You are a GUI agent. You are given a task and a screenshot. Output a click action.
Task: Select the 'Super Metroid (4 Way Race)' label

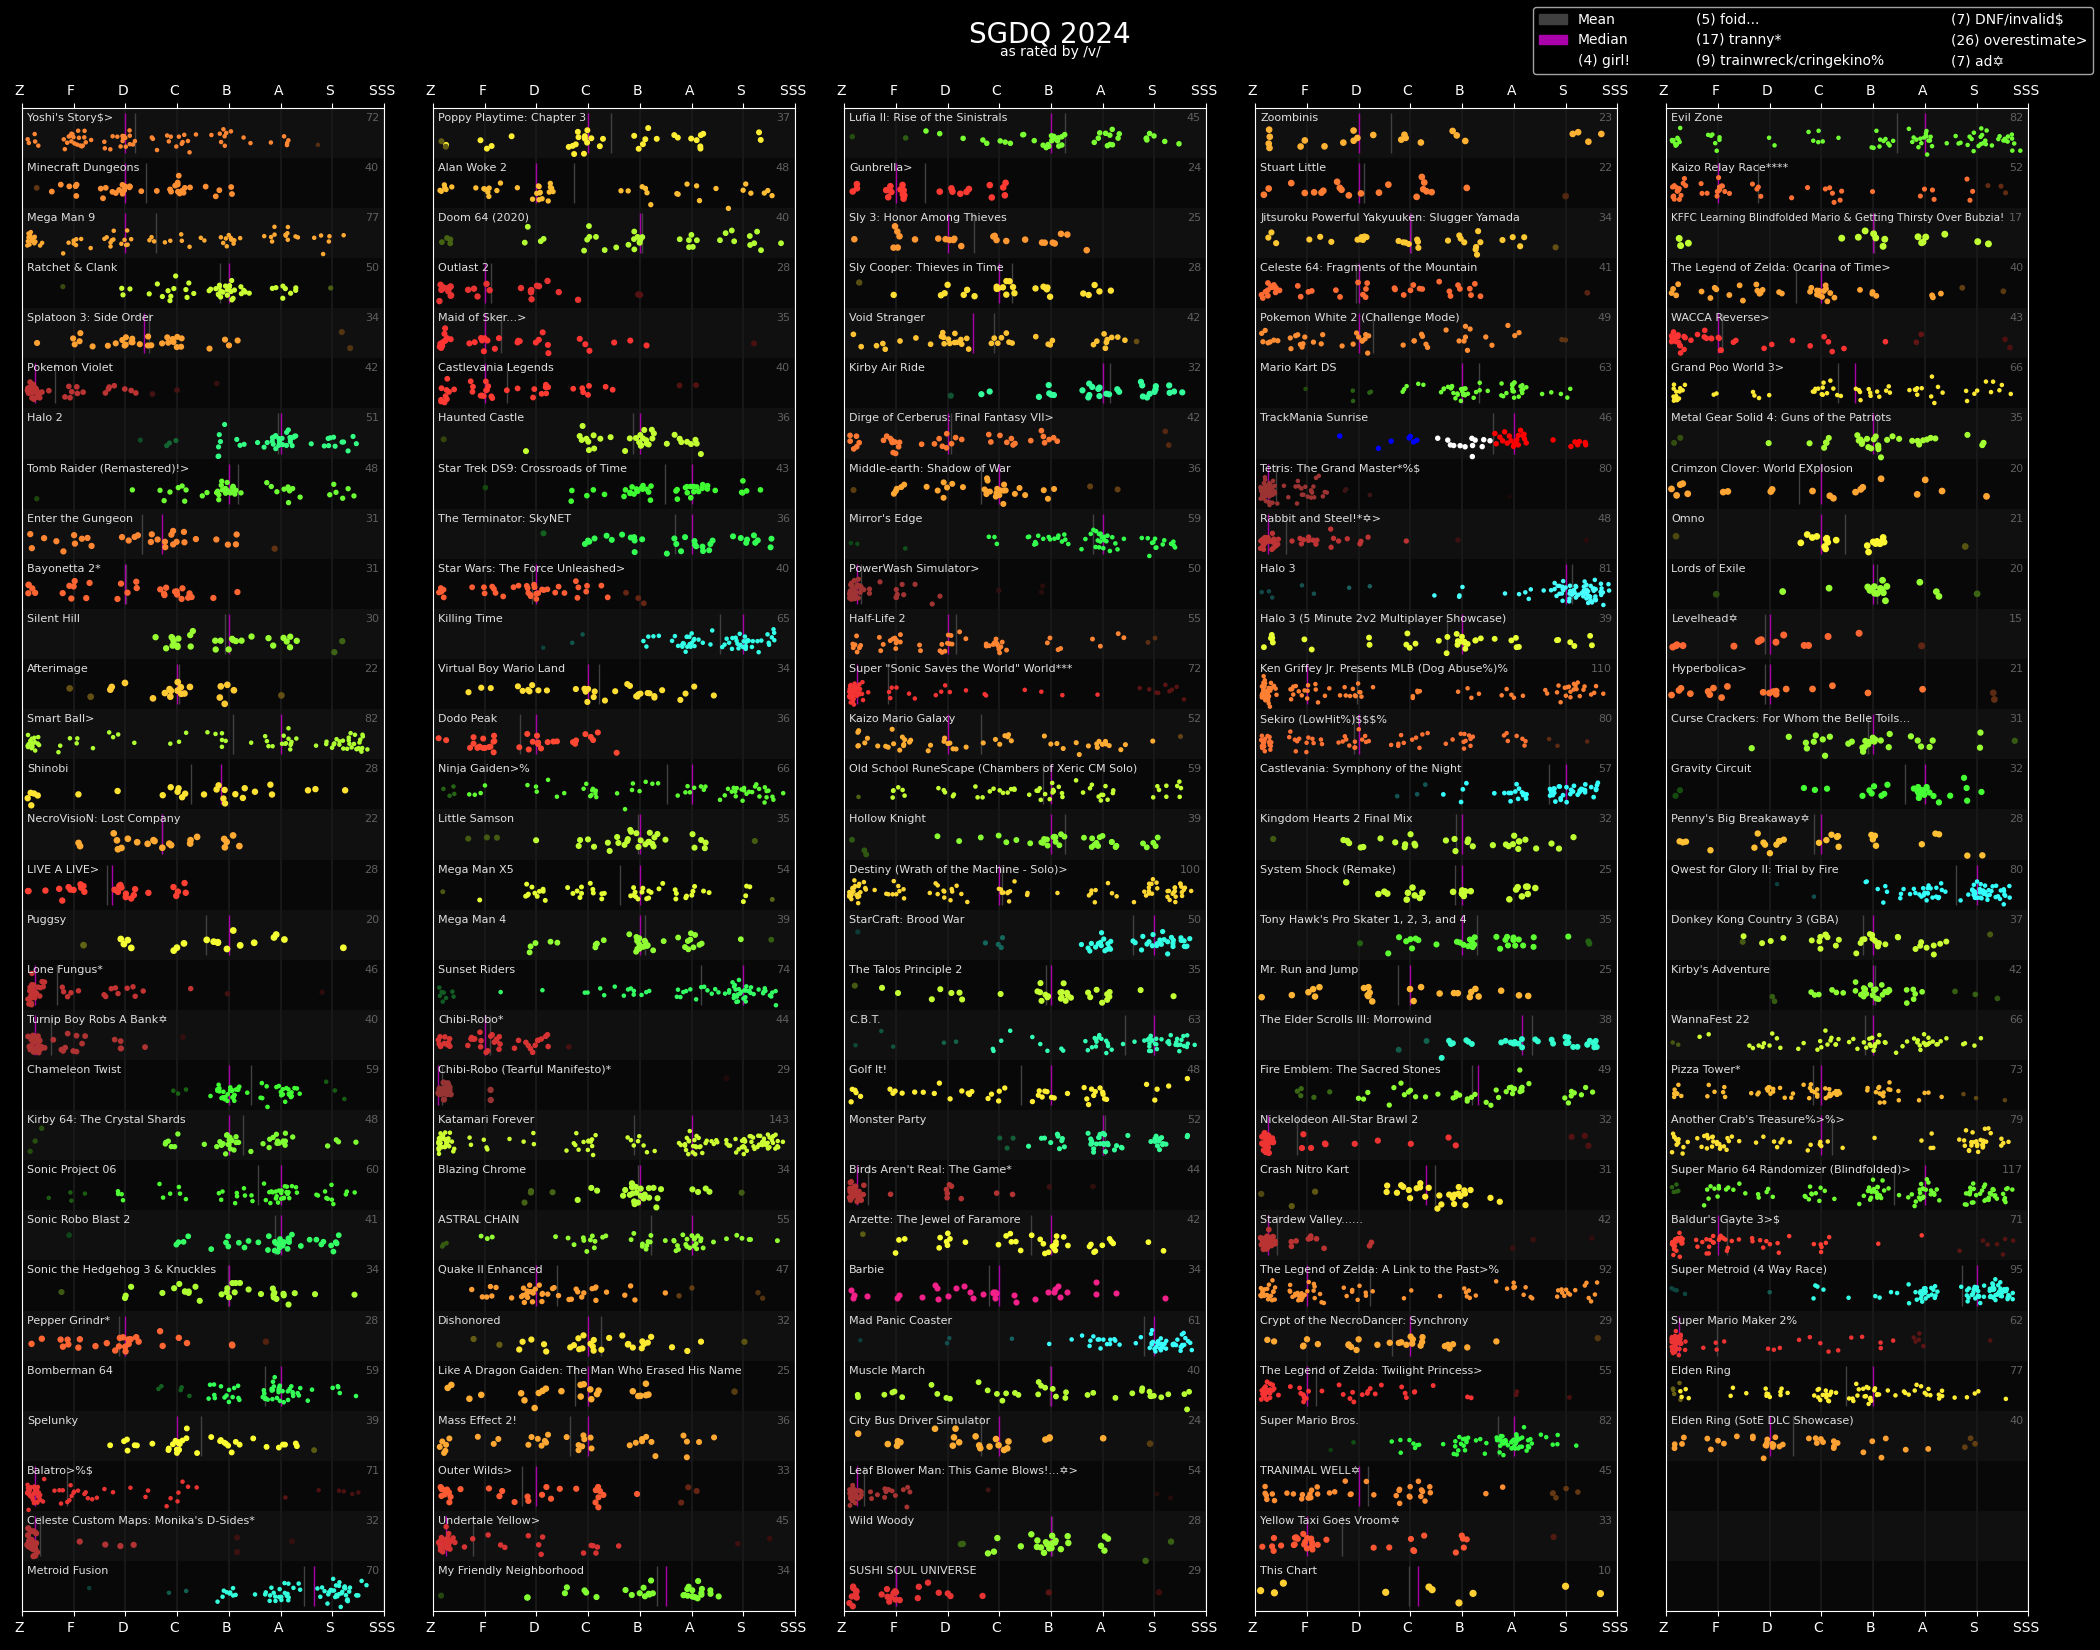(1749, 1270)
